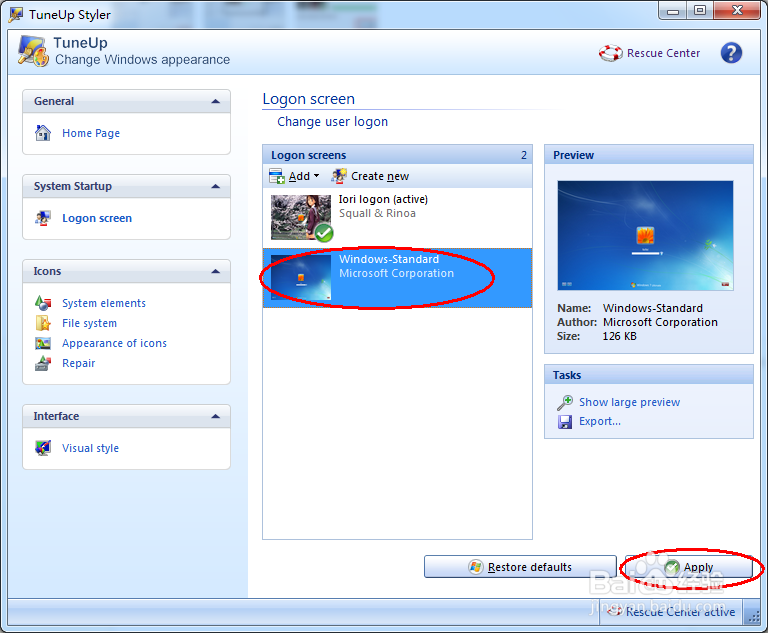Viewport: 768px width, 633px height.
Task: Collapse the Interface panel
Action: coord(216,416)
